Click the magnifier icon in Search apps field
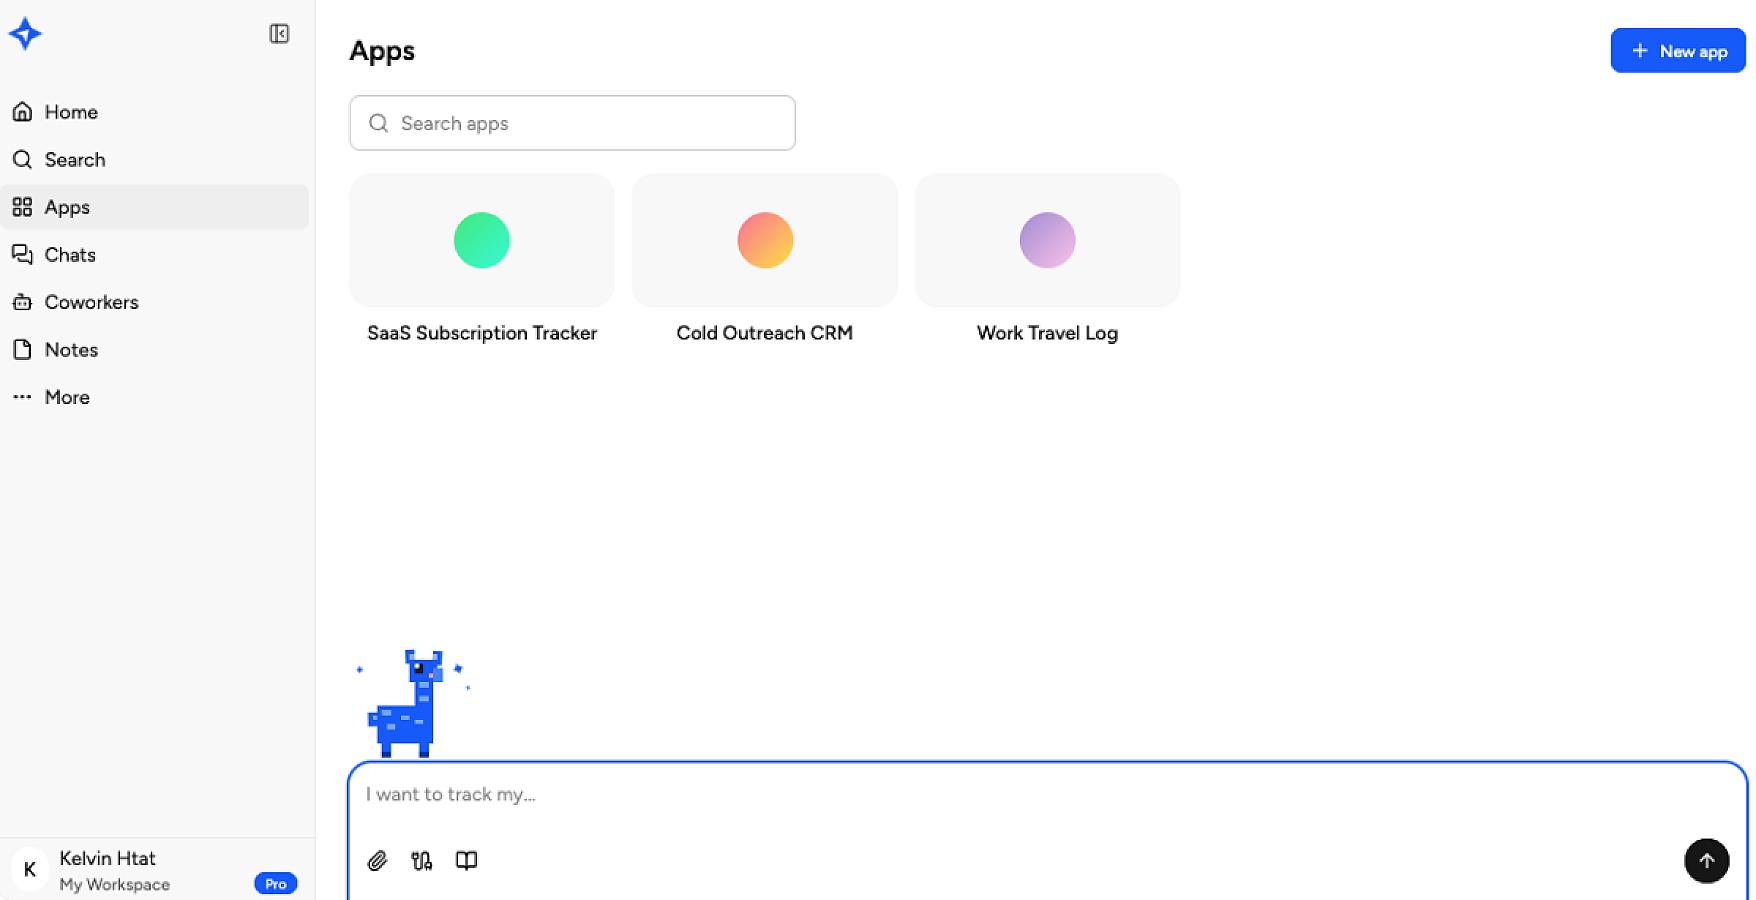This screenshot has height=900, width=1756. pyautogui.click(x=379, y=123)
